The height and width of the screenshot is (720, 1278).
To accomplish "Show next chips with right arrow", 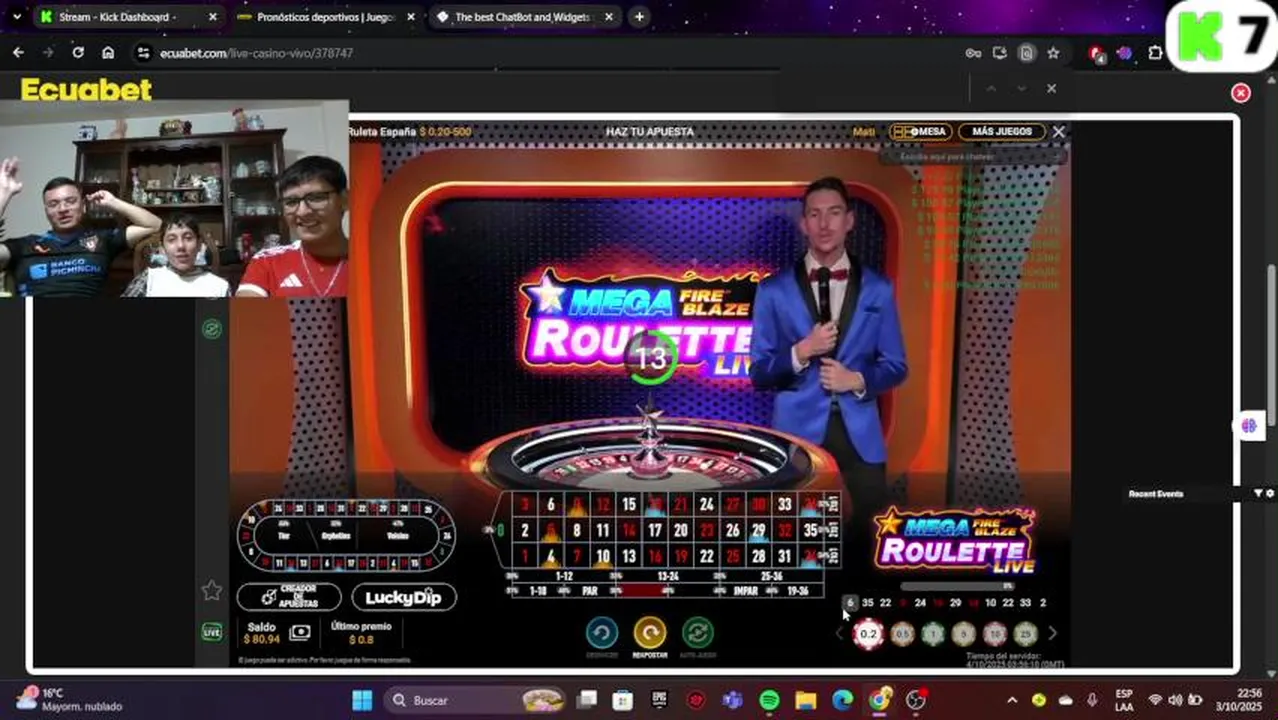I will pyautogui.click(x=1052, y=634).
